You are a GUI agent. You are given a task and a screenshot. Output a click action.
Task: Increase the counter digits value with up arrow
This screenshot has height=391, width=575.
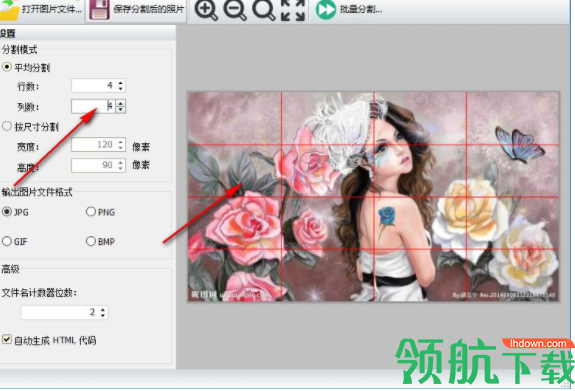coord(103,309)
